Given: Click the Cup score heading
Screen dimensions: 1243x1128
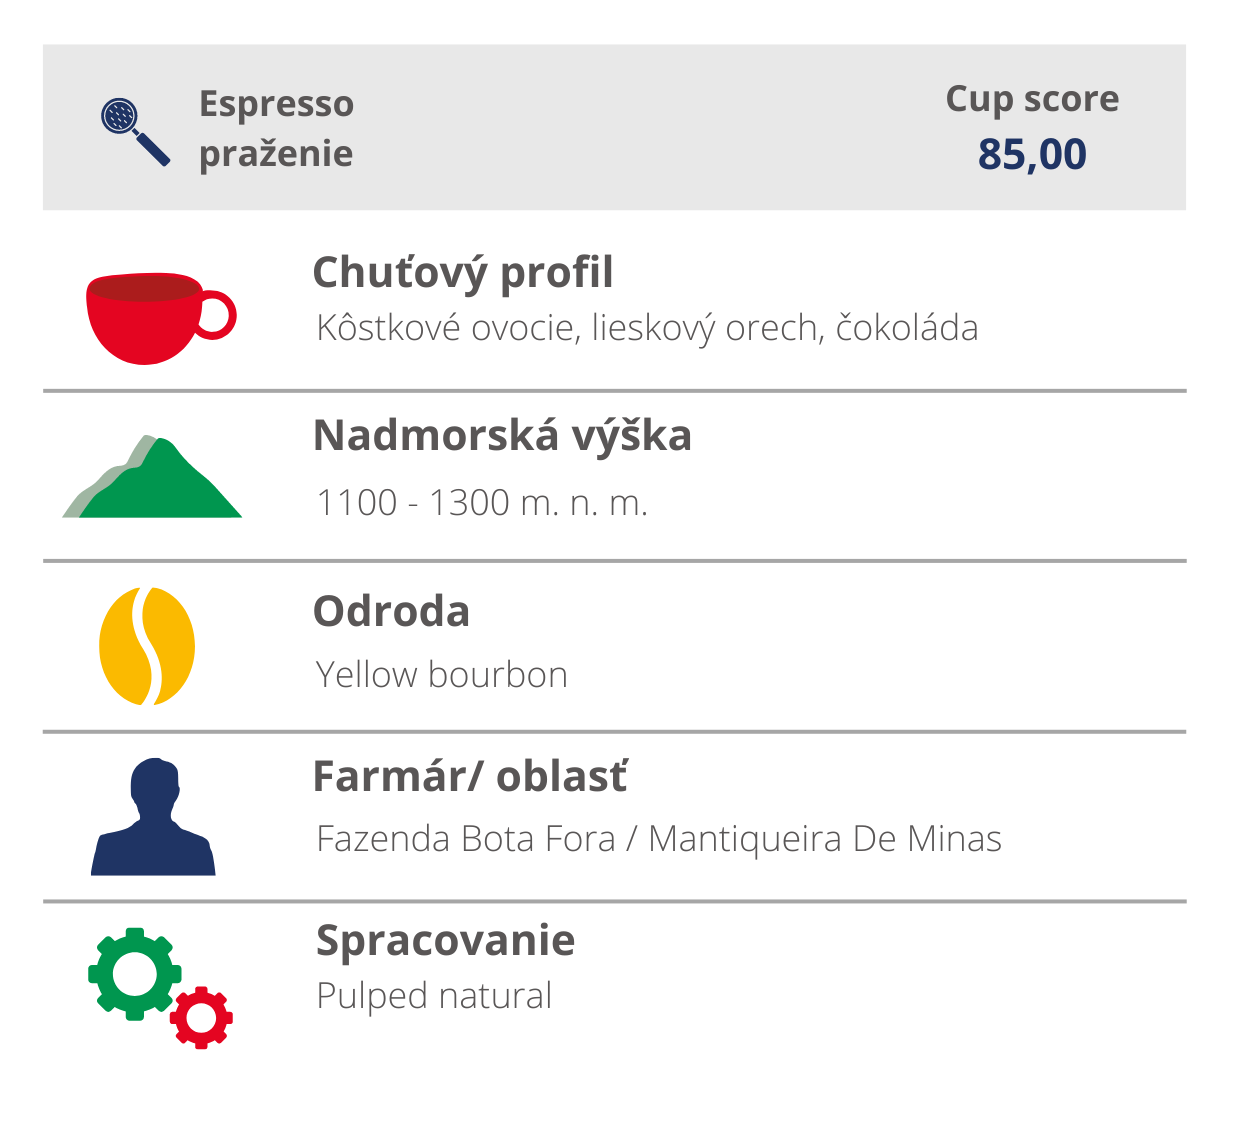Looking at the screenshot, I should tap(1032, 99).
